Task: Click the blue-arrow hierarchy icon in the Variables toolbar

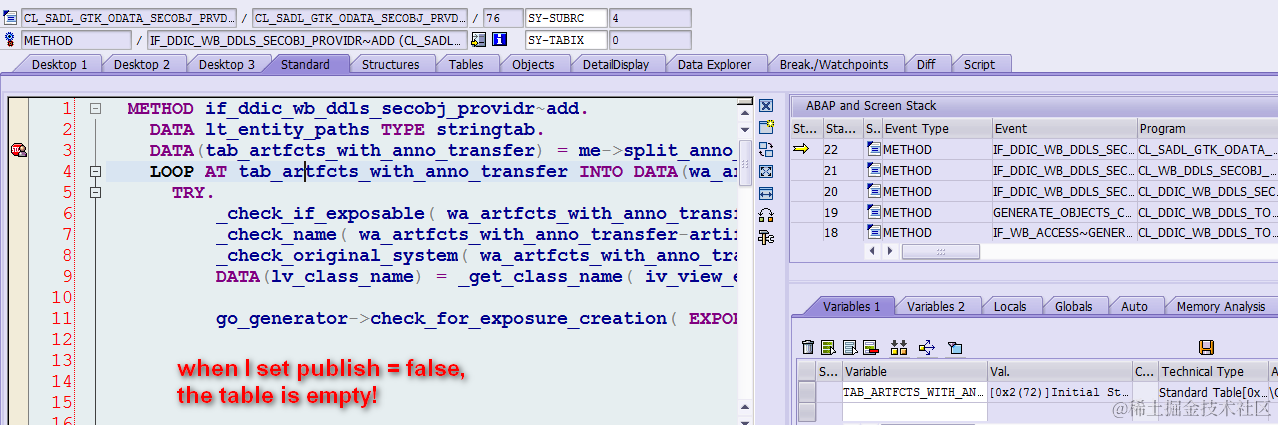Action: [926, 347]
